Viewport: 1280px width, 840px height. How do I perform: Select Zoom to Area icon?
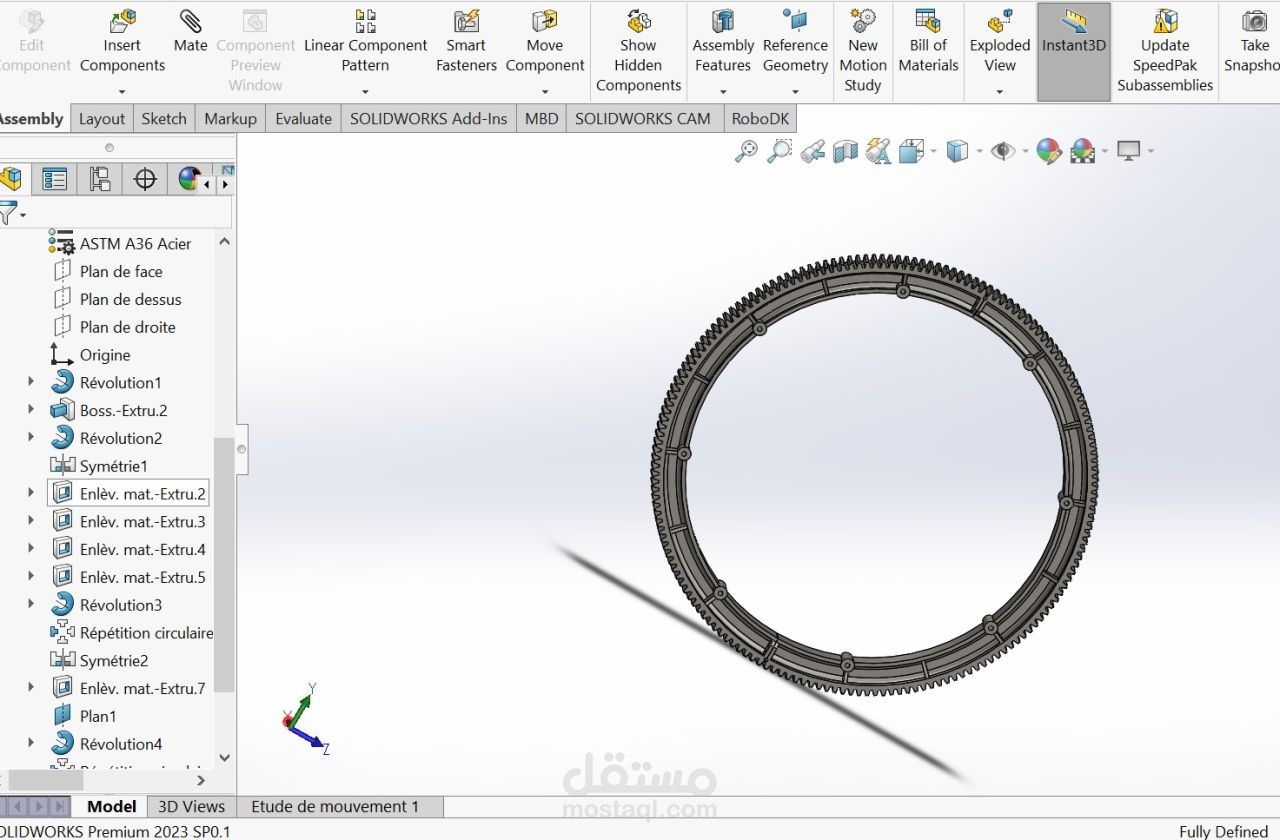point(779,151)
